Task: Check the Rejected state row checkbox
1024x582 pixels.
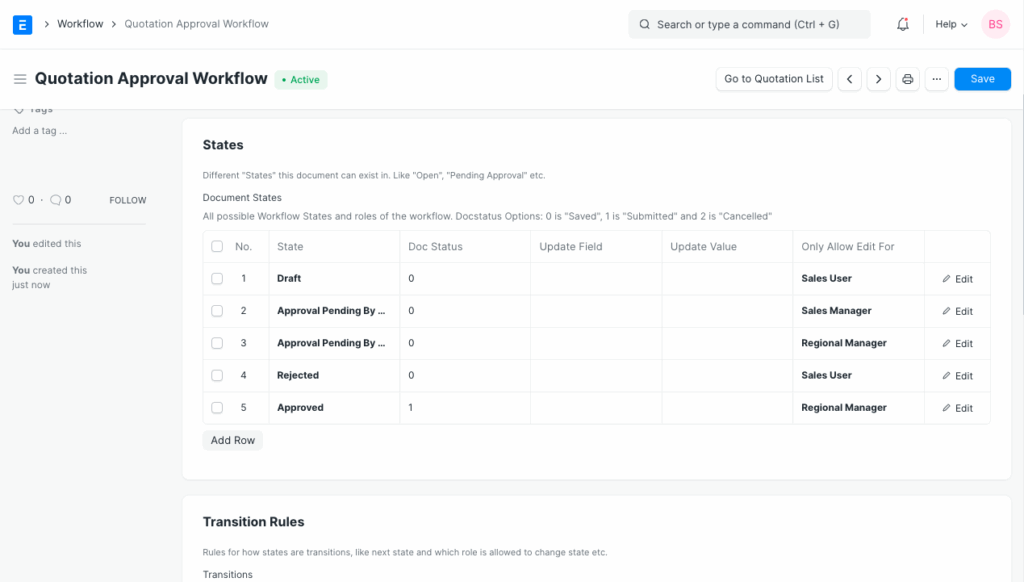Action: pyautogui.click(x=217, y=376)
